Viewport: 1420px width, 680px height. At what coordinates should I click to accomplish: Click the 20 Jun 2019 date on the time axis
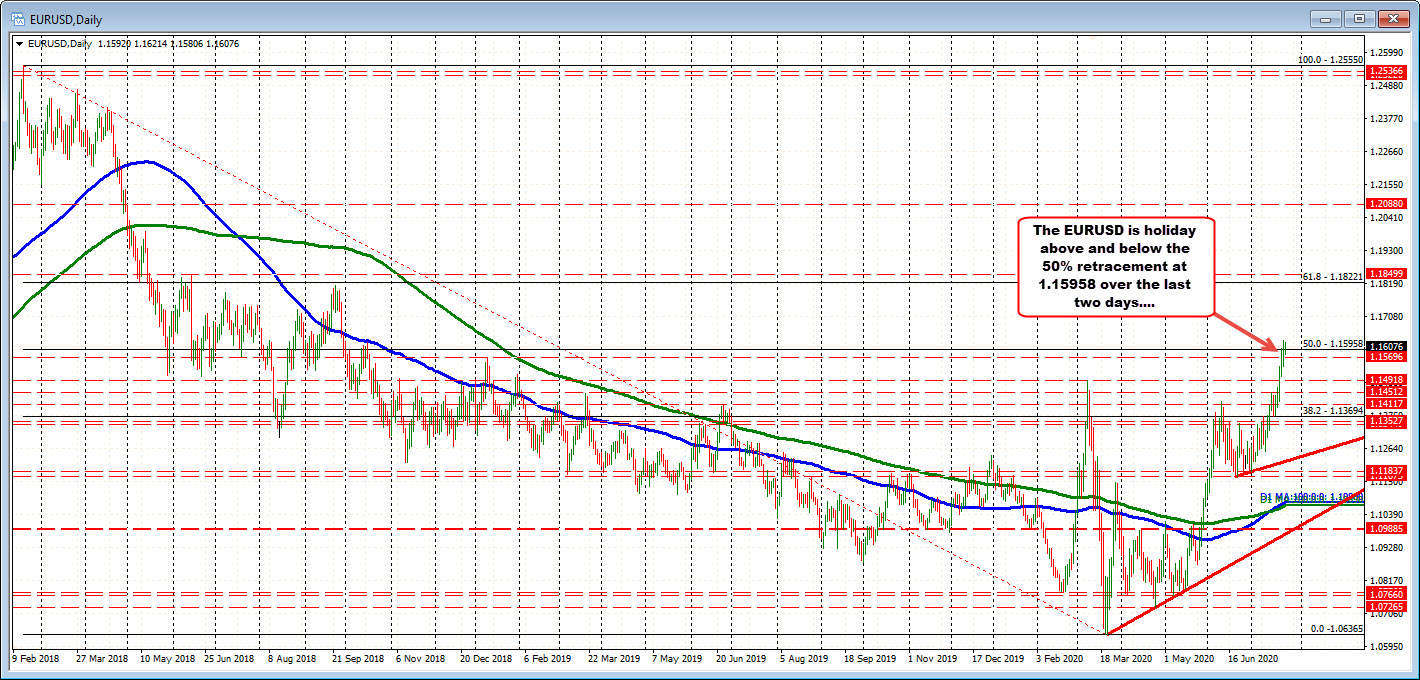point(741,659)
